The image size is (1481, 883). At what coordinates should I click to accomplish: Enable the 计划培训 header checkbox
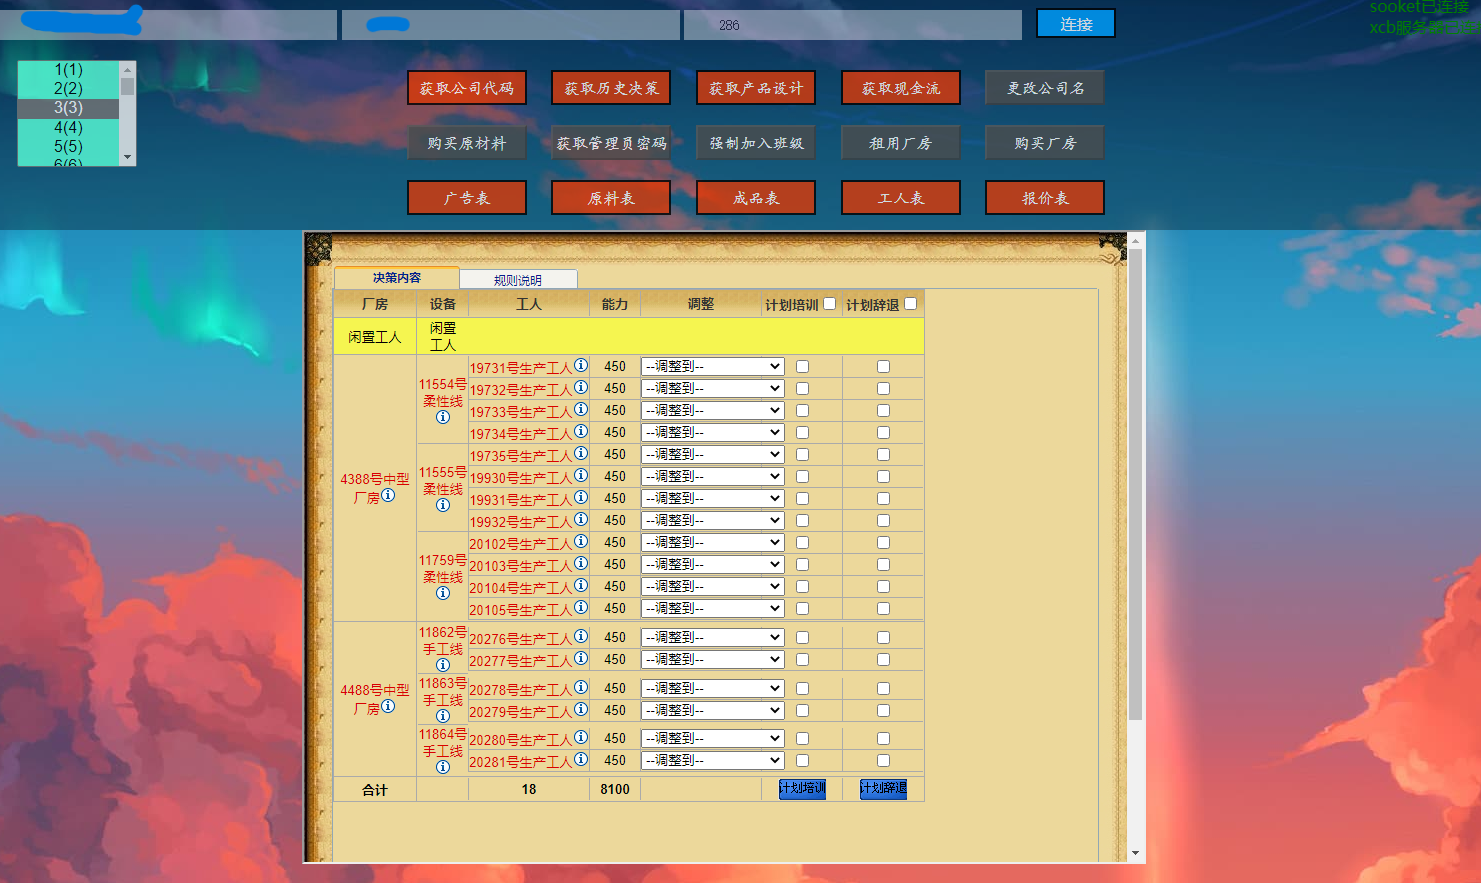tap(829, 303)
